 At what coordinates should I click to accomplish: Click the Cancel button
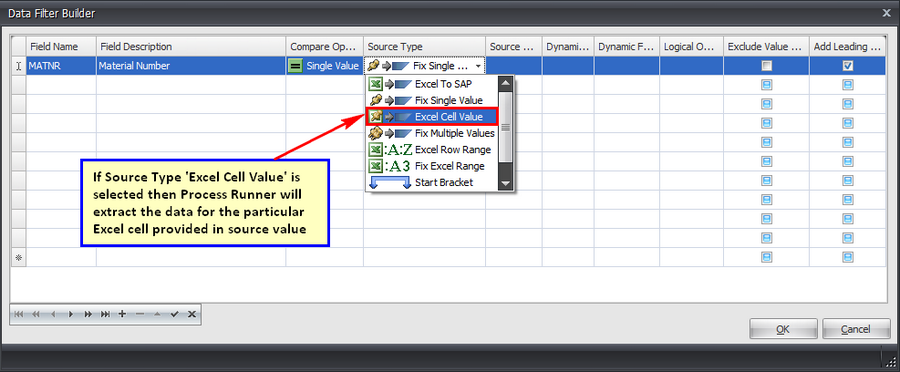tap(856, 330)
